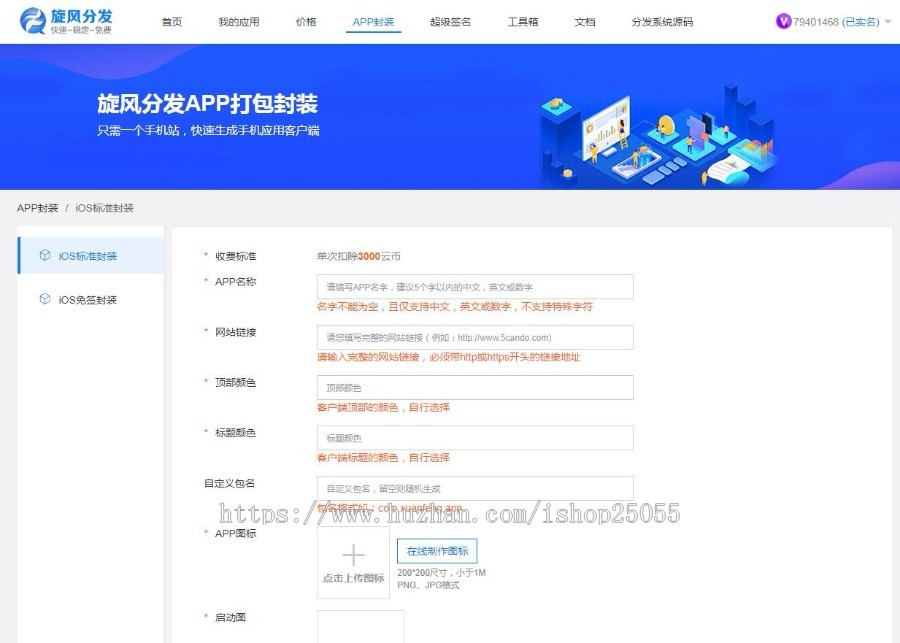This screenshot has width=900, height=643.
Task: Open the 超级签名 menu item
Action: tap(450, 20)
